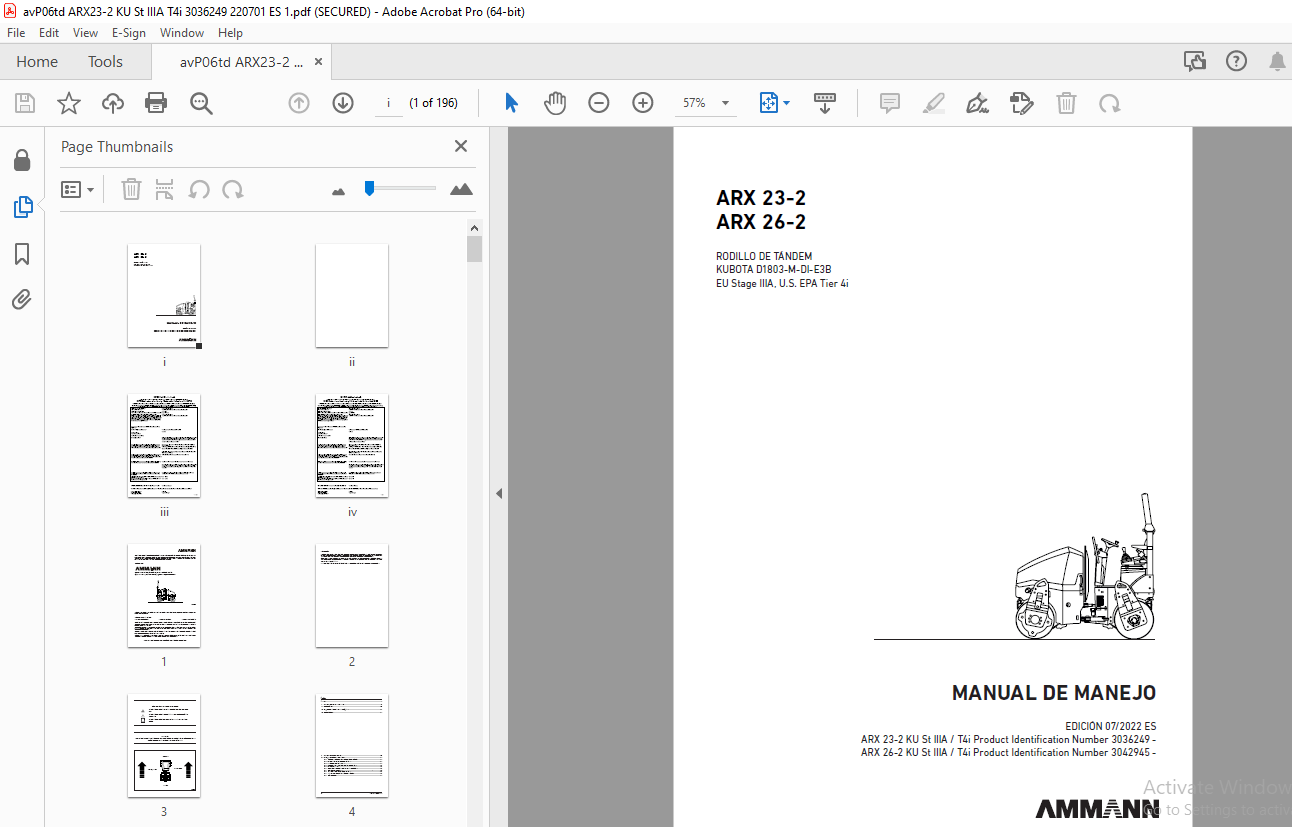Rotate thumbnails clockwise
This screenshot has width=1292, height=827.
click(233, 189)
